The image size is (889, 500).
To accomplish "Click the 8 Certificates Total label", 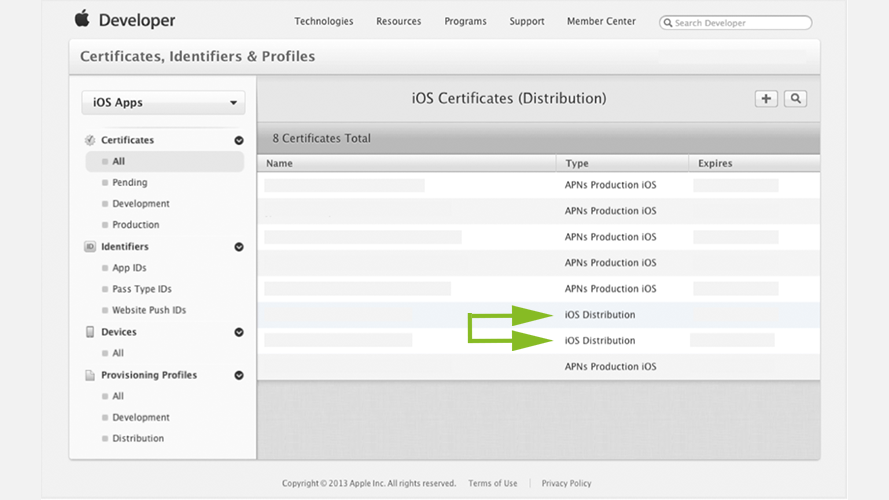I will 321,138.
